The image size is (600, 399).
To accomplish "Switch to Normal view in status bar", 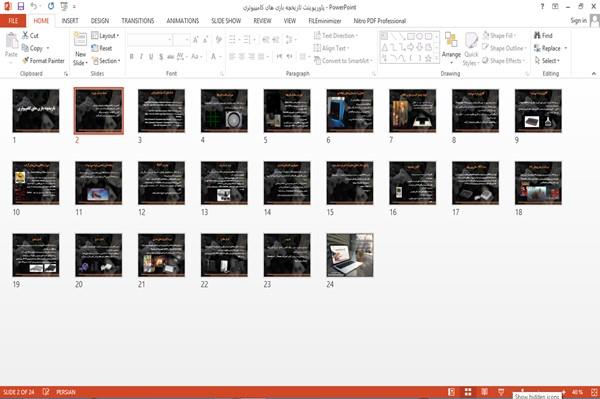I will 452,392.
